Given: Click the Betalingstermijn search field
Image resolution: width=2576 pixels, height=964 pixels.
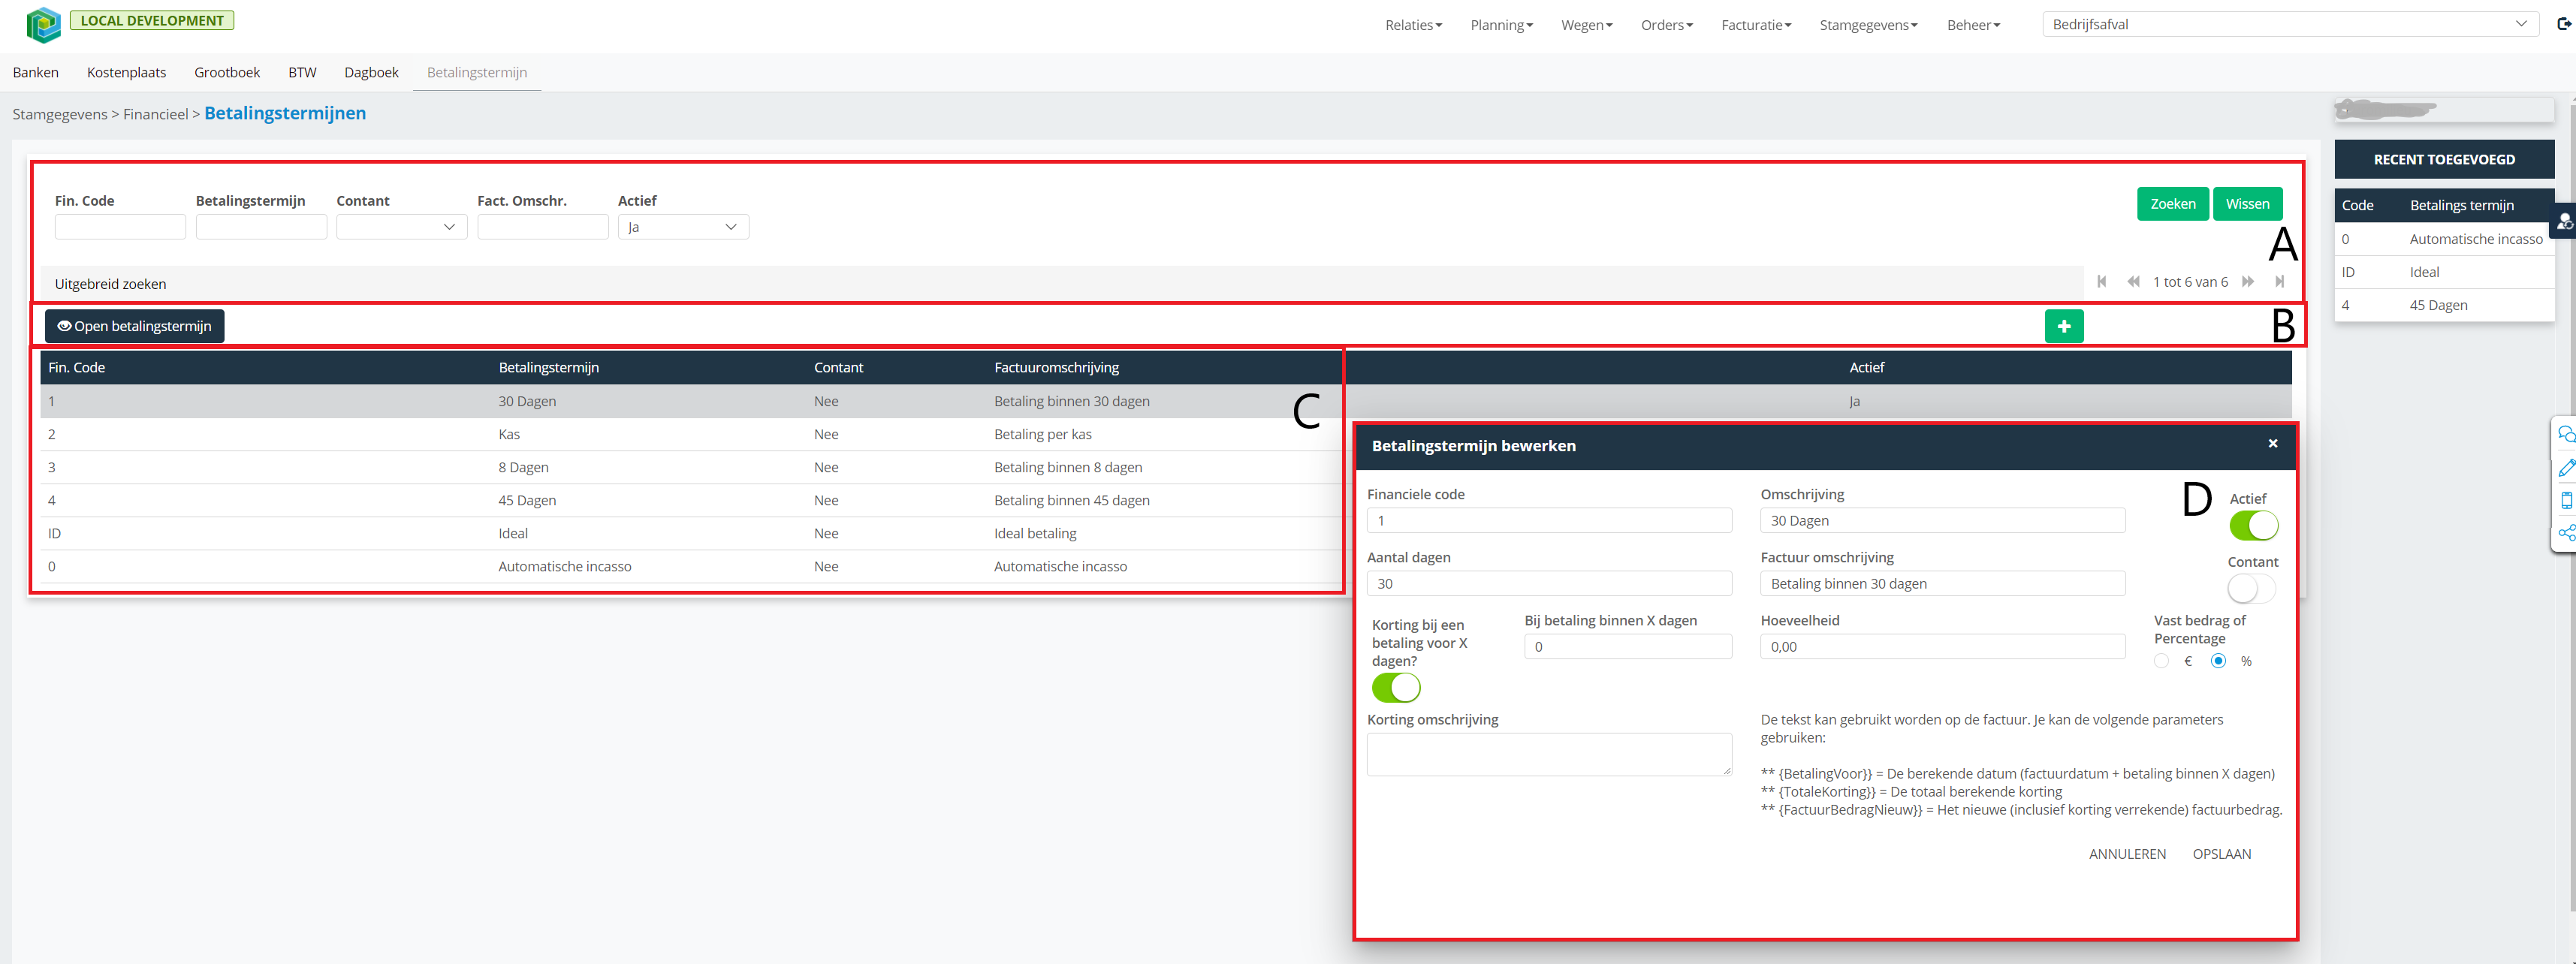Looking at the screenshot, I should coord(261,227).
